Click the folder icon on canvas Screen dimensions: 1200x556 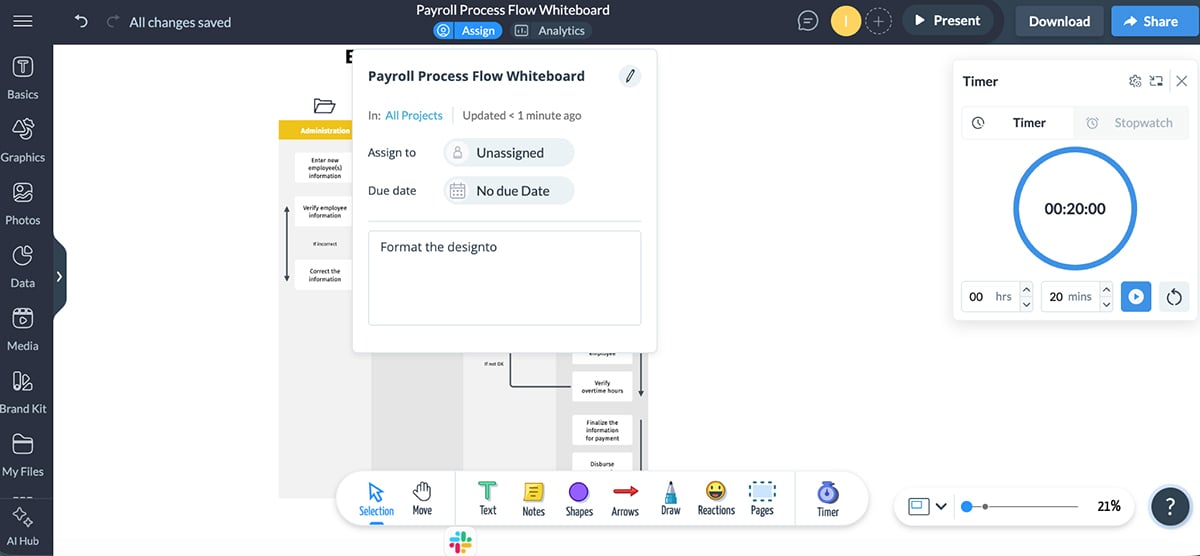click(324, 105)
